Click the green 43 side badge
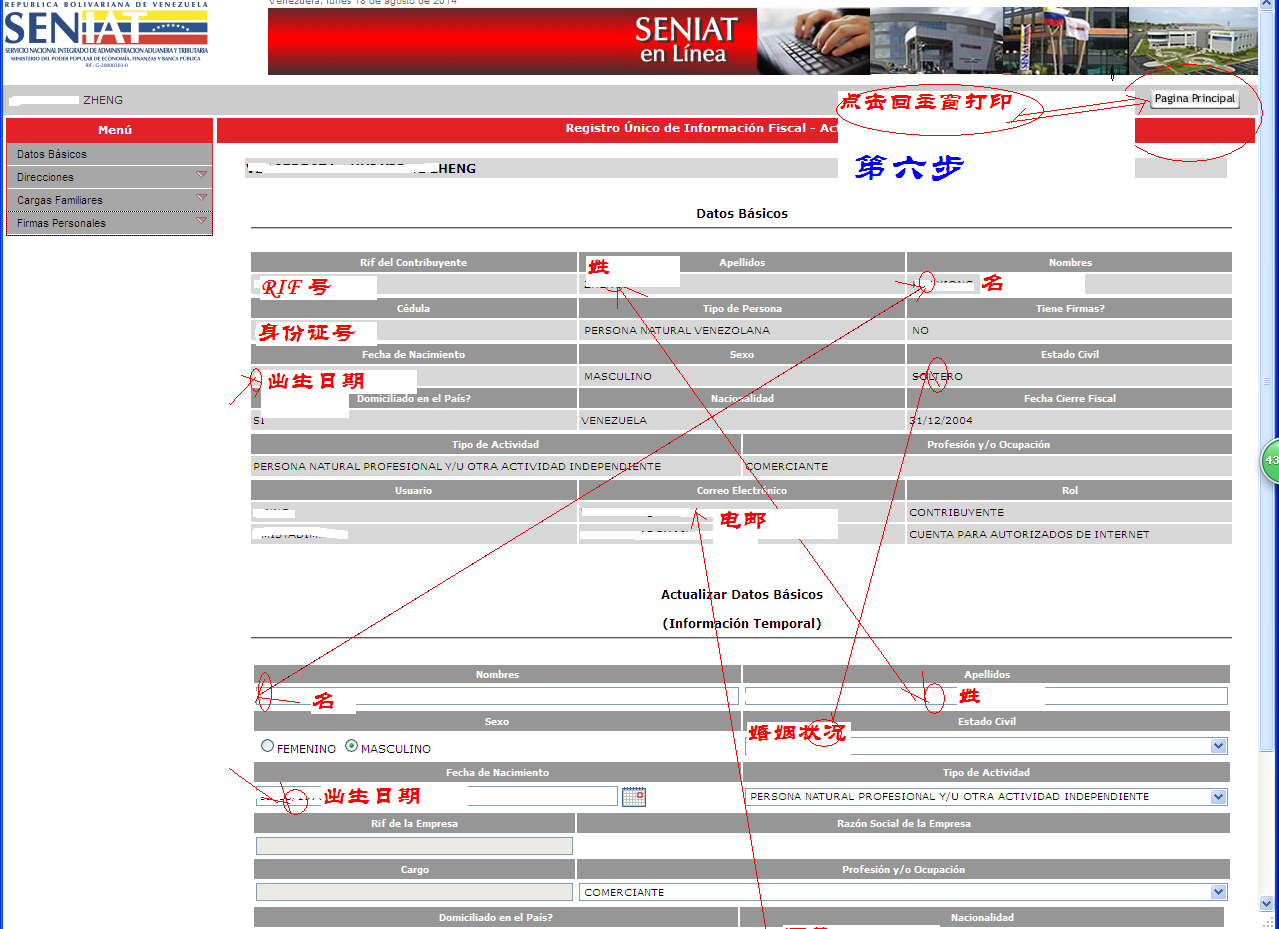This screenshot has height=929, width=1279. (x=1270, y=460)
